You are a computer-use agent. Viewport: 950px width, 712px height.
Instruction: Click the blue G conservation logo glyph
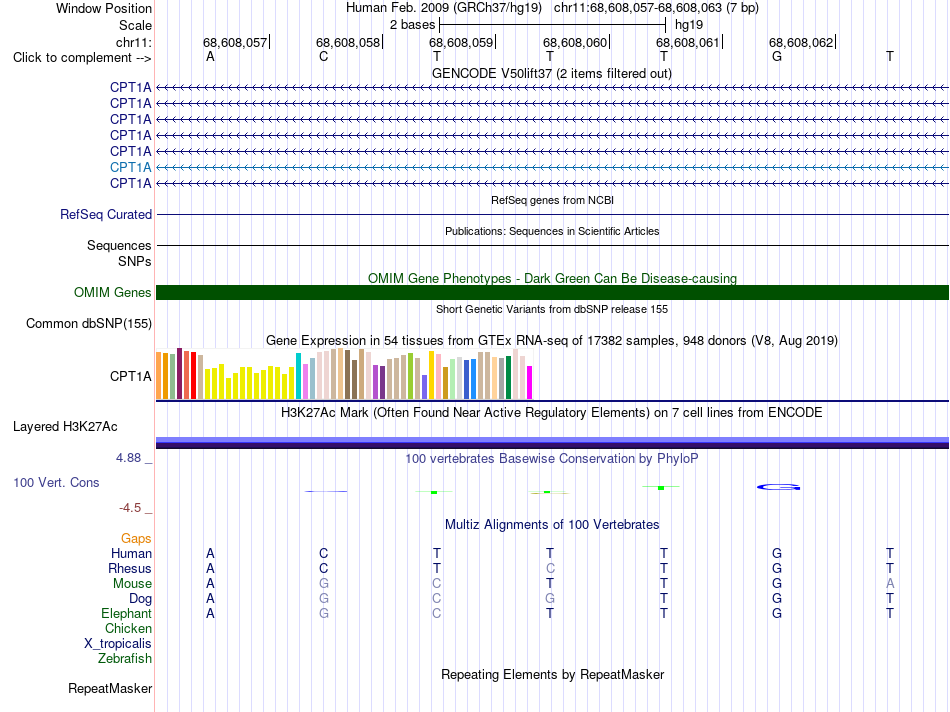779,487
